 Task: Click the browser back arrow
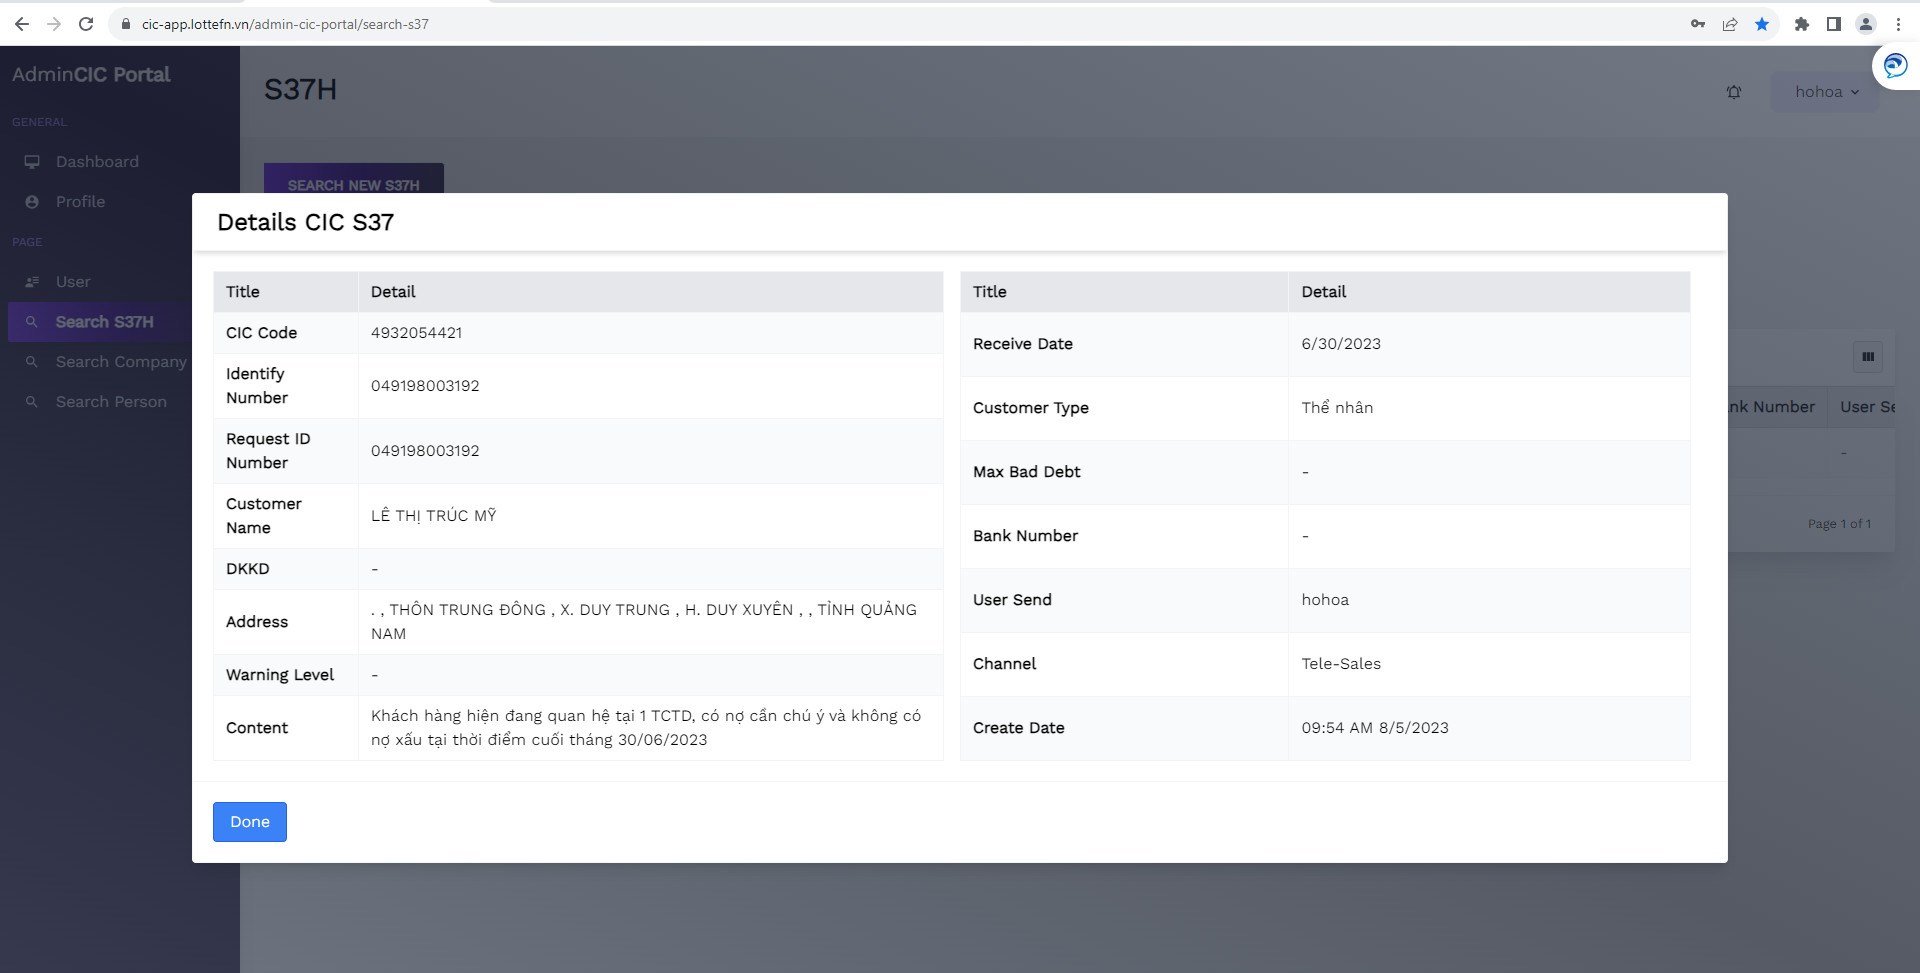tap(21, 24)
